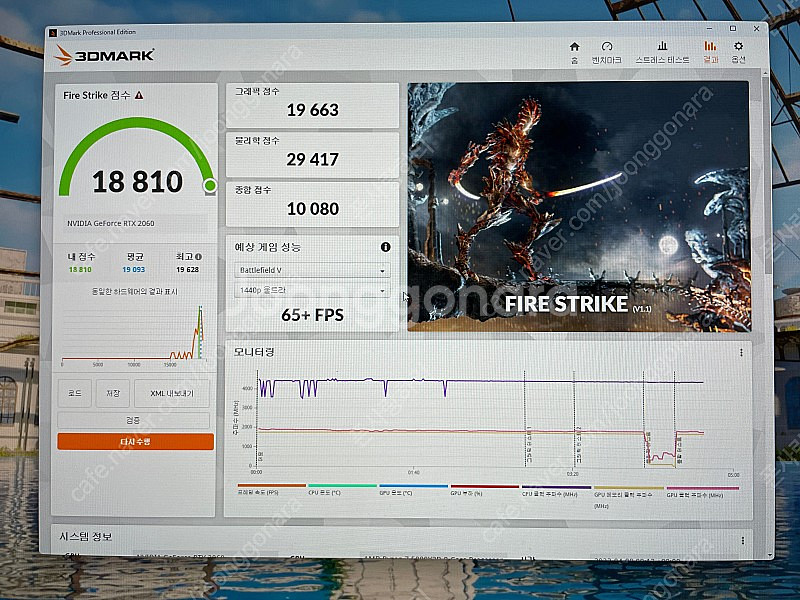The width and height of the screenshot is (800, 600).
Task: Maximize the 3DMark window
Action: 733,29
